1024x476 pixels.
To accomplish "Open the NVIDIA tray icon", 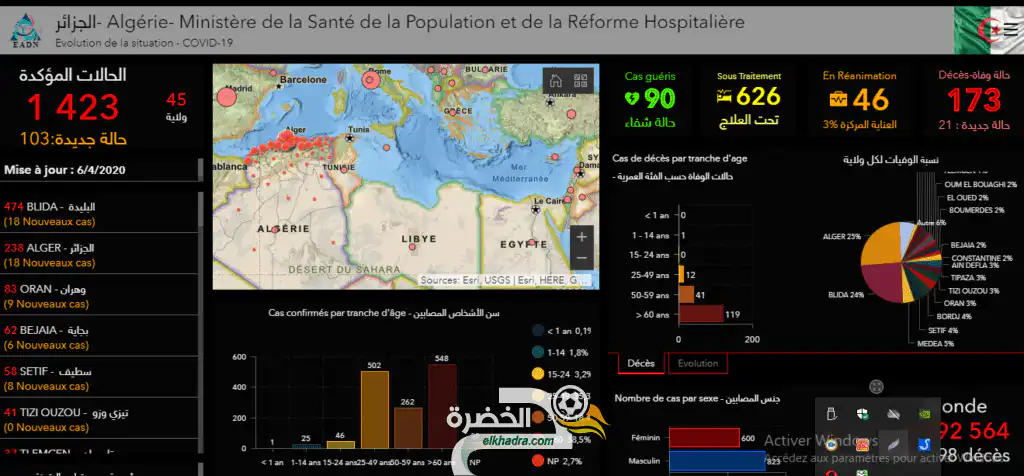I will pyautogui.click(x=924, y=414).
